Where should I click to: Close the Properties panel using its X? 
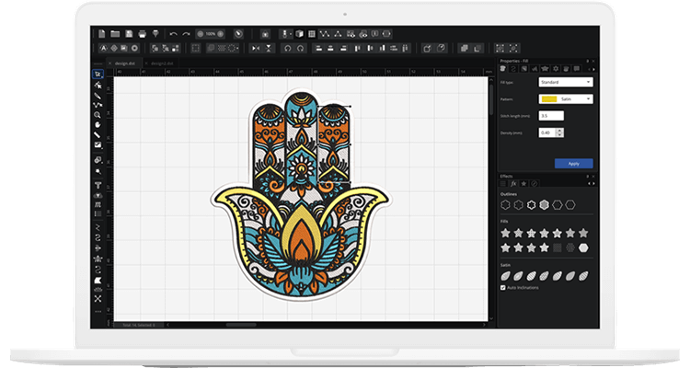(593, 61)
